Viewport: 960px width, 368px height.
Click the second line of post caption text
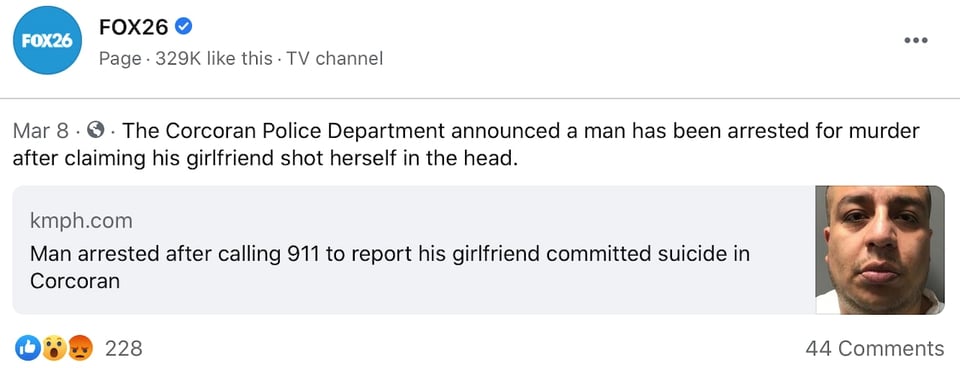point(265,159)
